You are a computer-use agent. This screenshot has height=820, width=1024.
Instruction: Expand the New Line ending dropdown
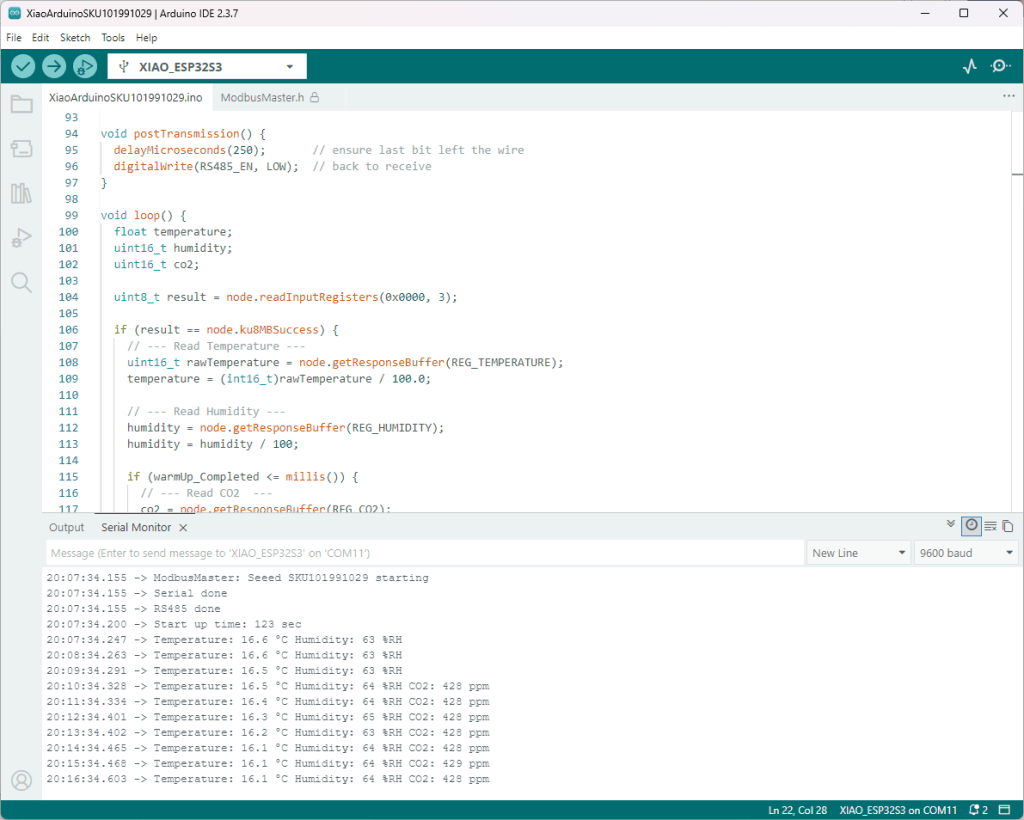click(859, 553)
